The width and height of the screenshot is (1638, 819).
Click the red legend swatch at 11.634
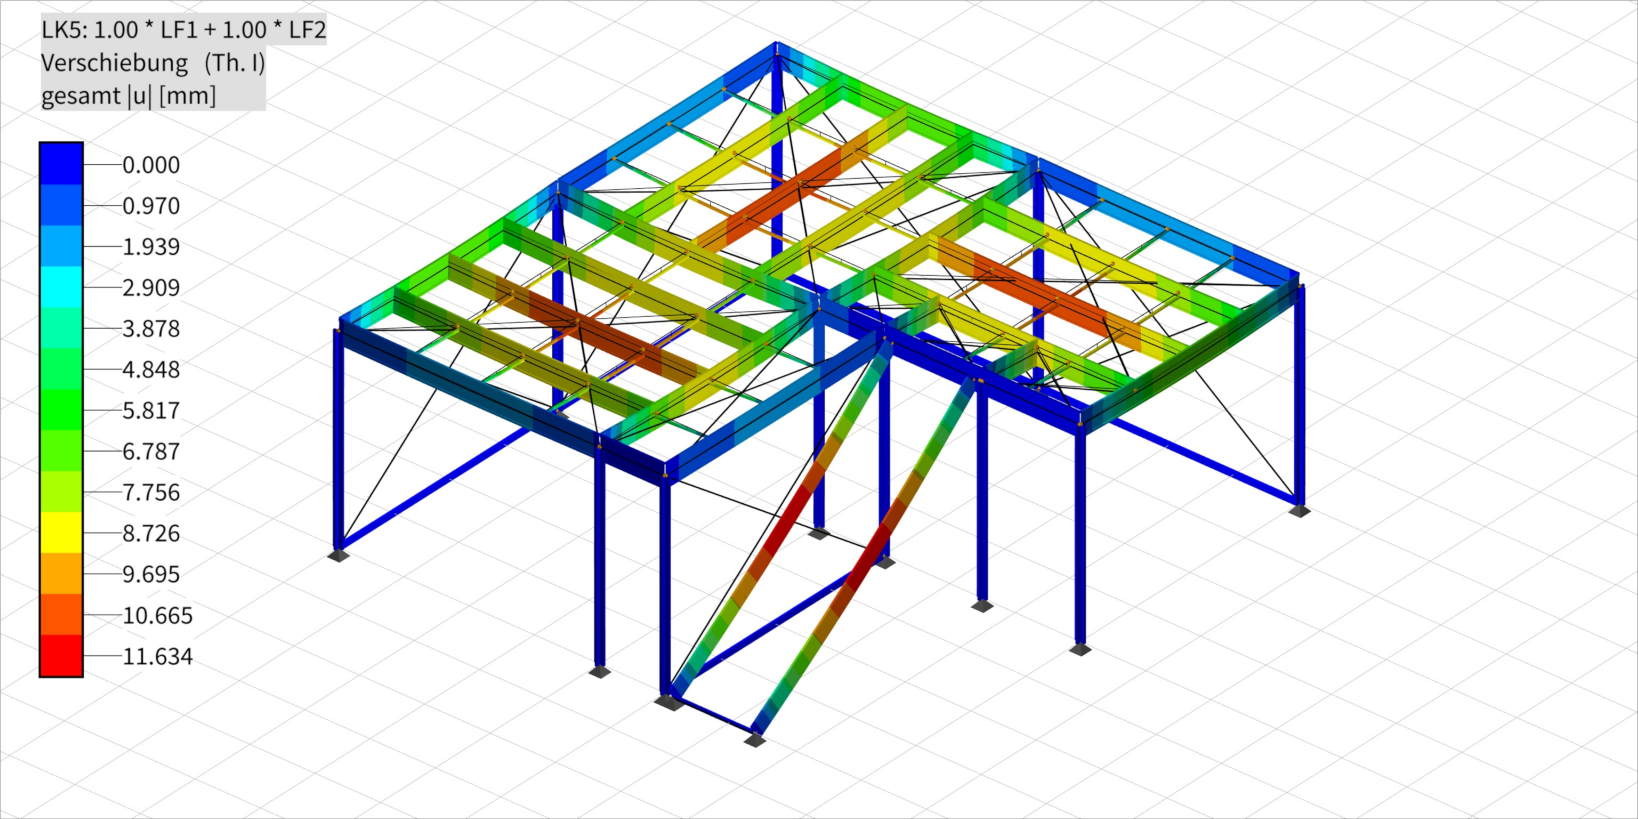[x=61, y=656]
